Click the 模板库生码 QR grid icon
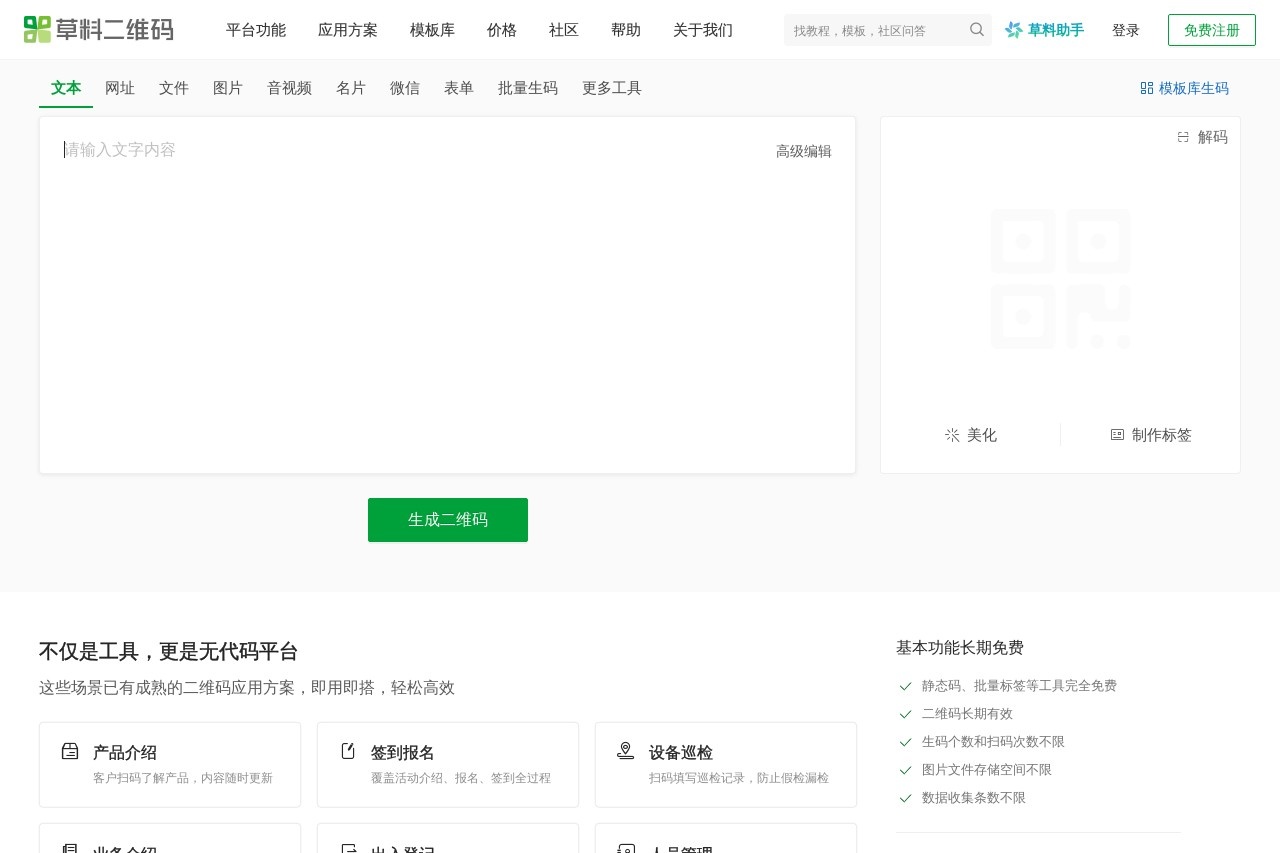This screenshot has width=1280, height=853. click(1146, 88)
